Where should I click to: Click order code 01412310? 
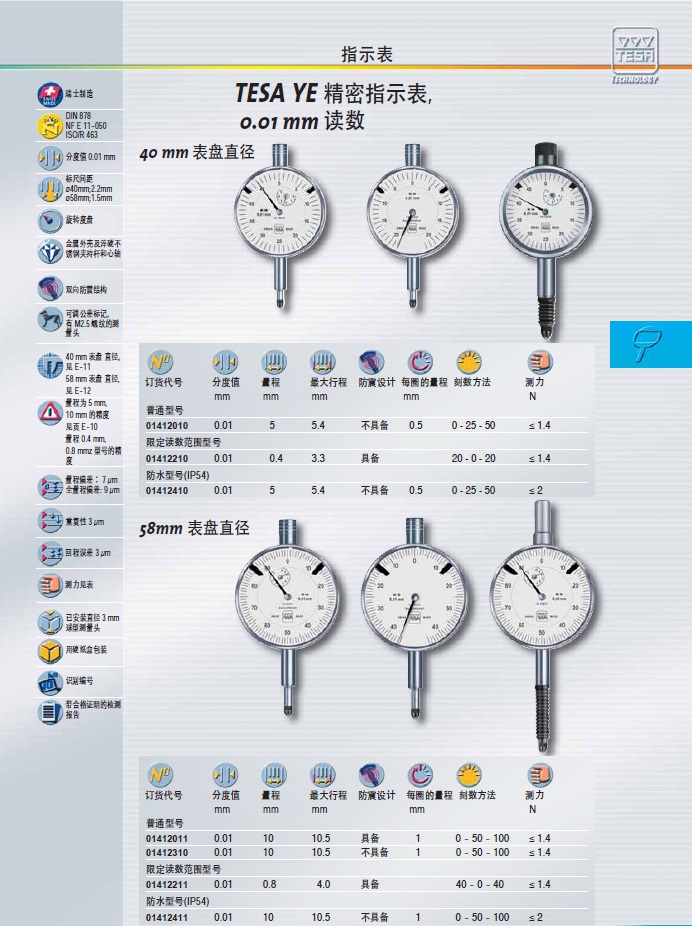167,853
